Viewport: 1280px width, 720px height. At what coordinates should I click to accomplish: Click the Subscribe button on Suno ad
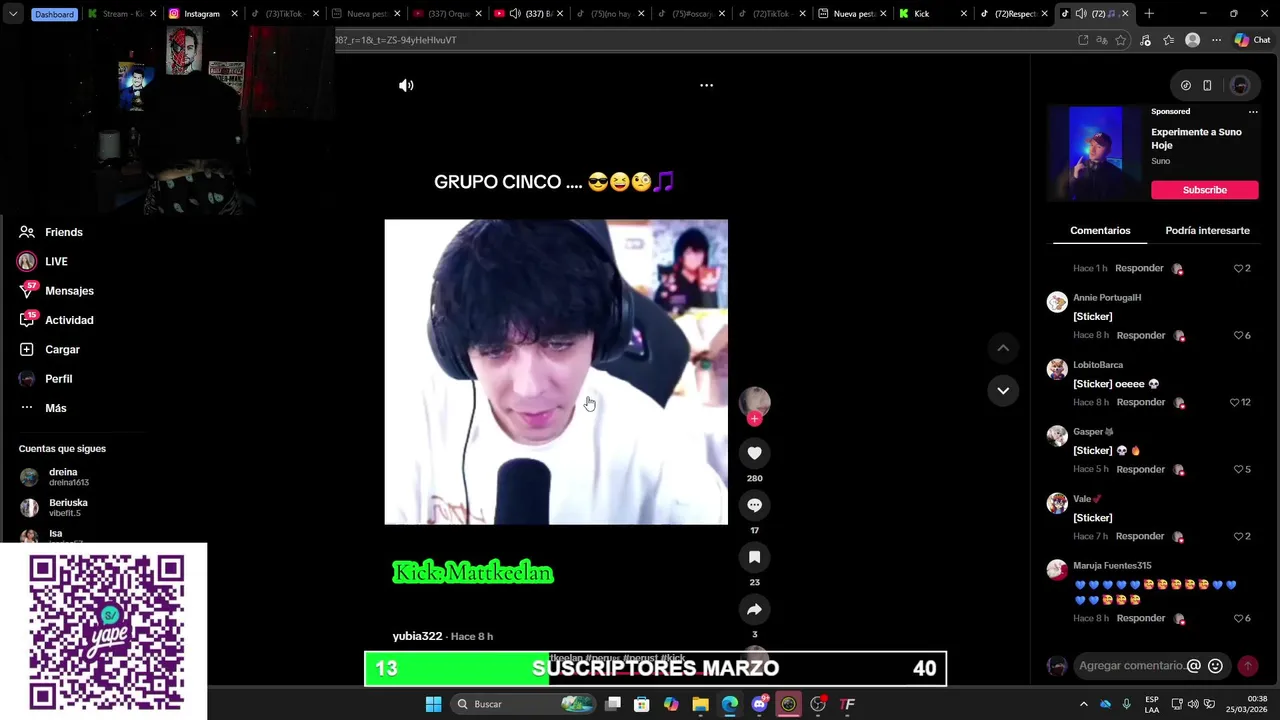click(1204, 190)
